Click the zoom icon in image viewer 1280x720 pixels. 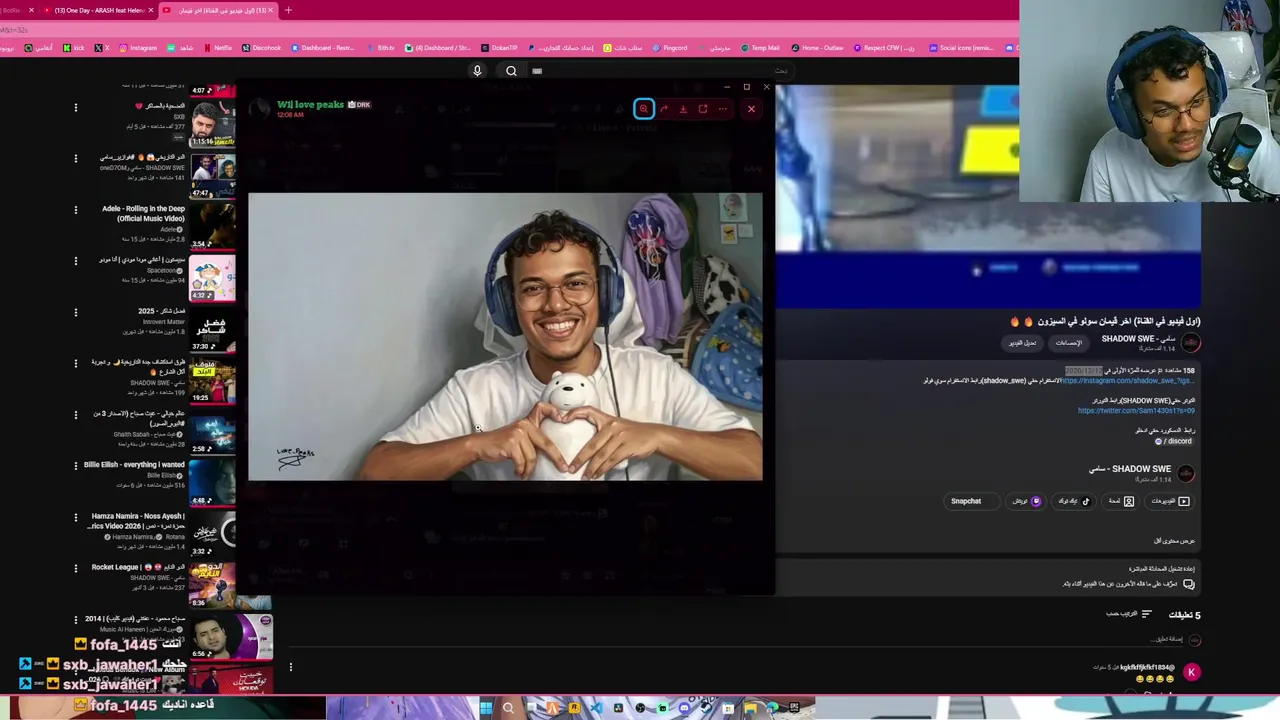point(644,109)
